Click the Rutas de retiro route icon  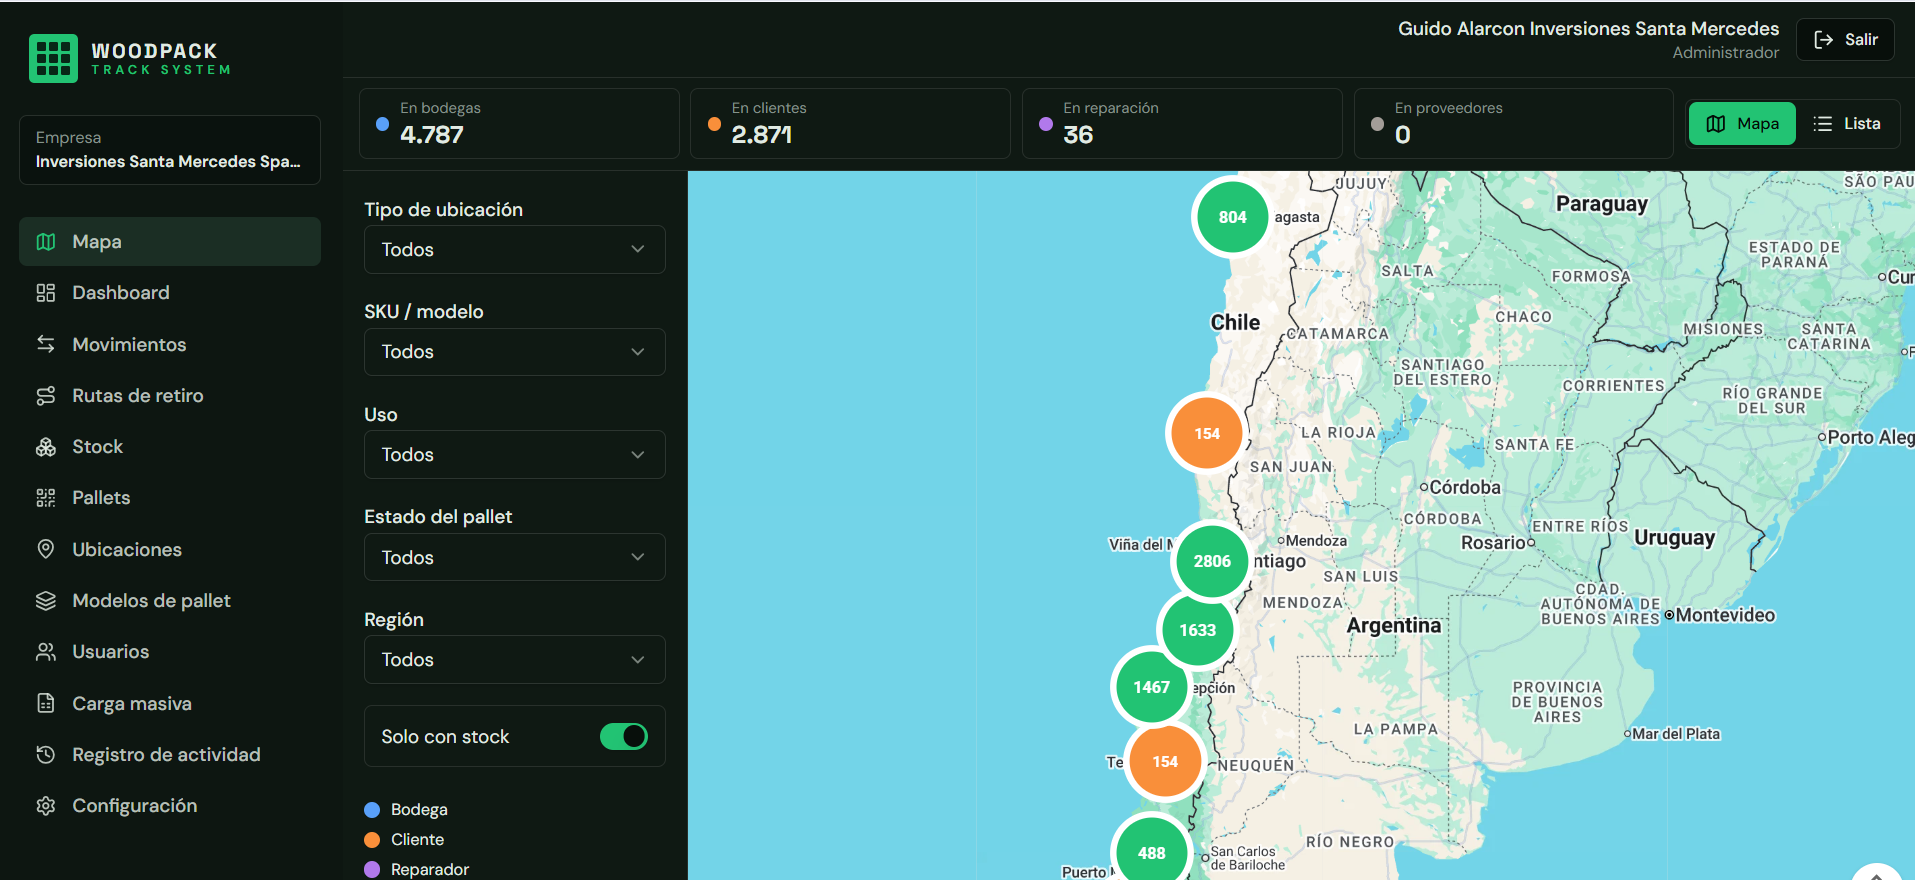46,396
